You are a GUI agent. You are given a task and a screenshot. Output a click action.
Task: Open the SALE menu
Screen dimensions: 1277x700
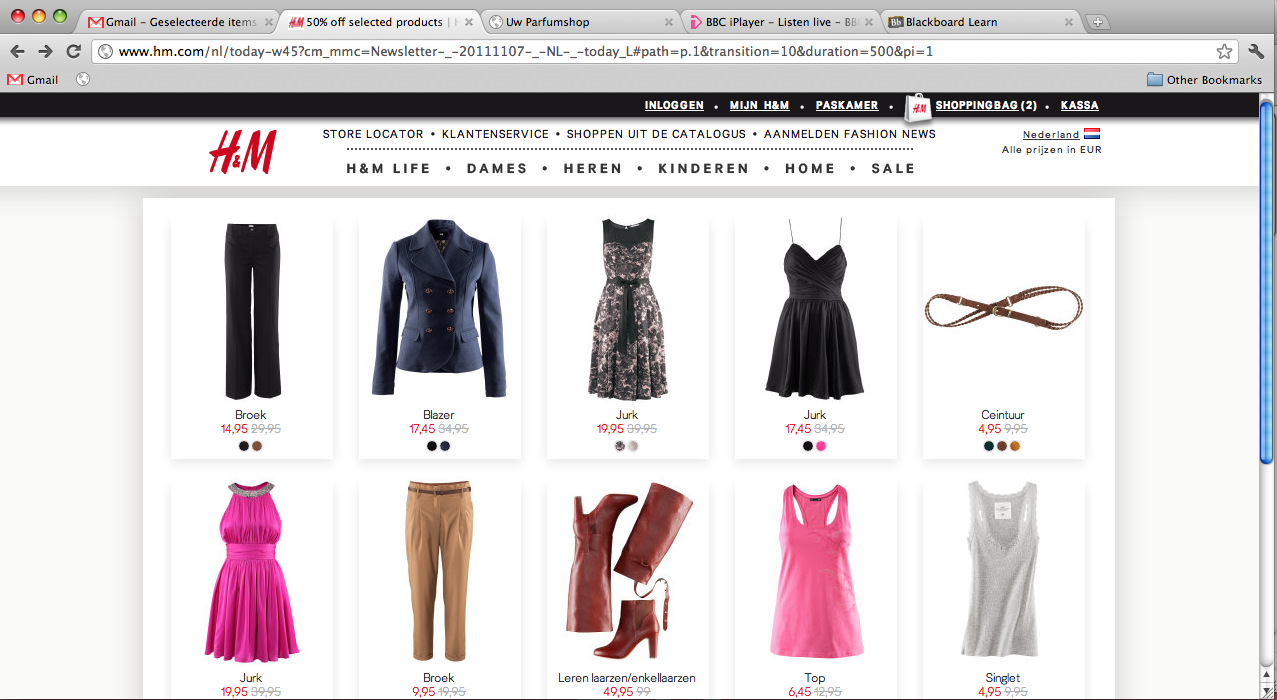point(892,168)
